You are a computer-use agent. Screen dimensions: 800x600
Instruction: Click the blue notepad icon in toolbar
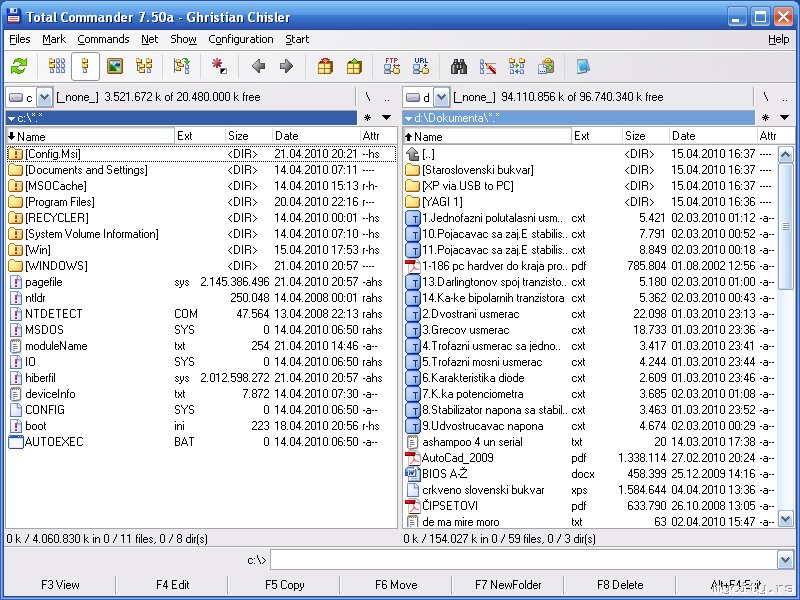pyautogui.click(x=583, y=66)
